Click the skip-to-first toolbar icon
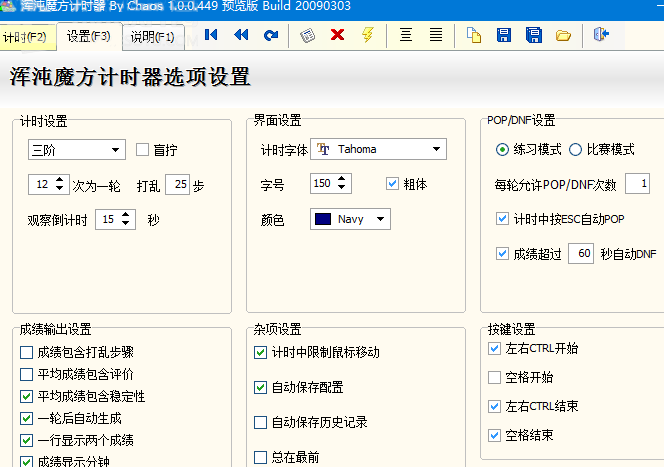This screenshot has height=467, width=664. pyautogui.click(x=211, y=36)
